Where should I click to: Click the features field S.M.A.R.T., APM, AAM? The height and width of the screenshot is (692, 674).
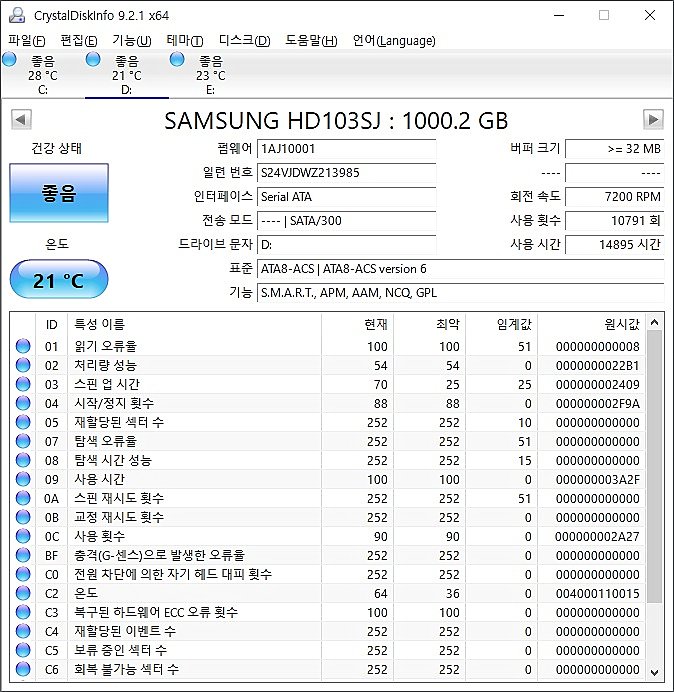click(460, 293)
